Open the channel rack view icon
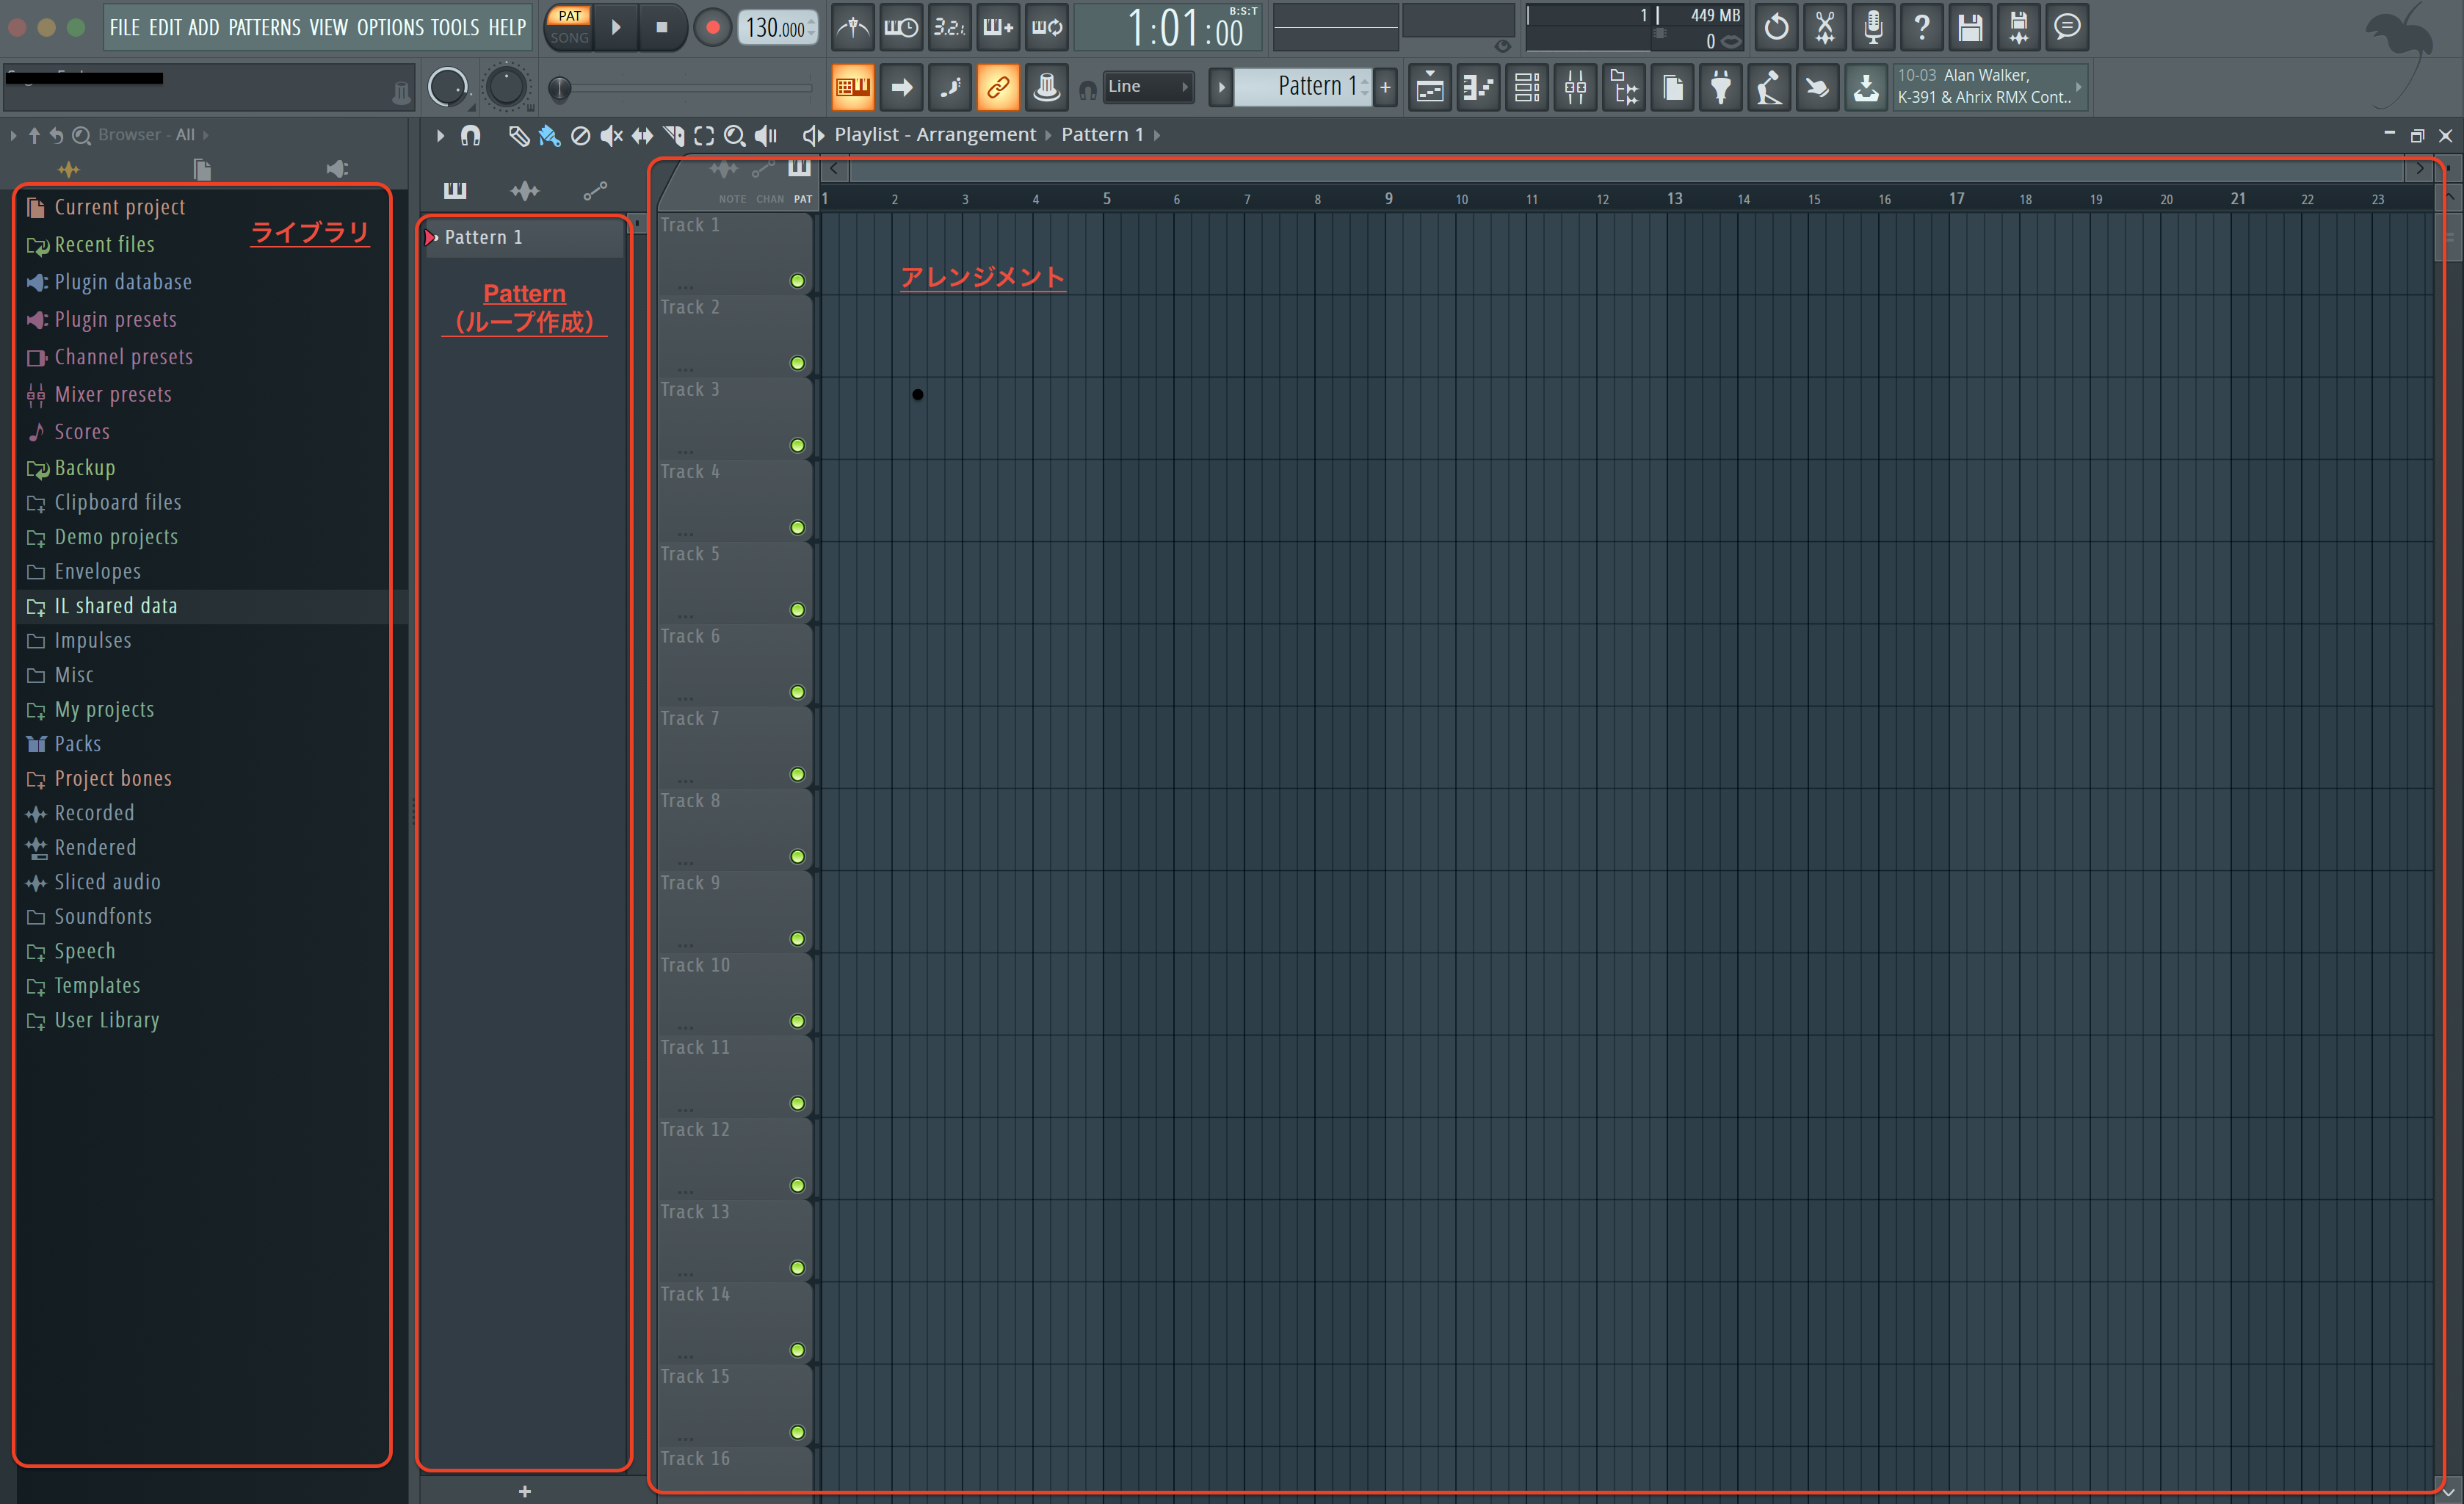 [x=1527, y=87]
